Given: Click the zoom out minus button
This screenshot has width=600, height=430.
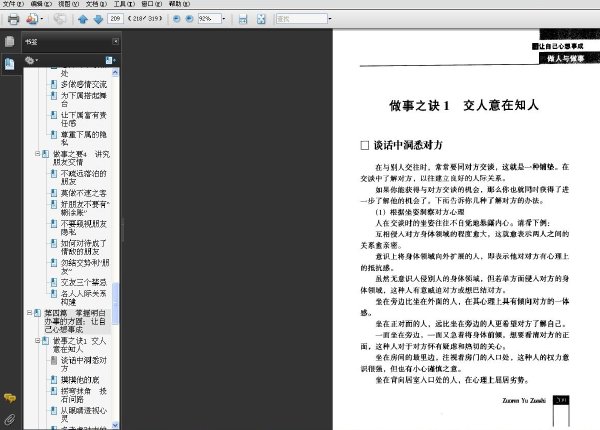Looking at the screenshot, I should pos(176,18).
